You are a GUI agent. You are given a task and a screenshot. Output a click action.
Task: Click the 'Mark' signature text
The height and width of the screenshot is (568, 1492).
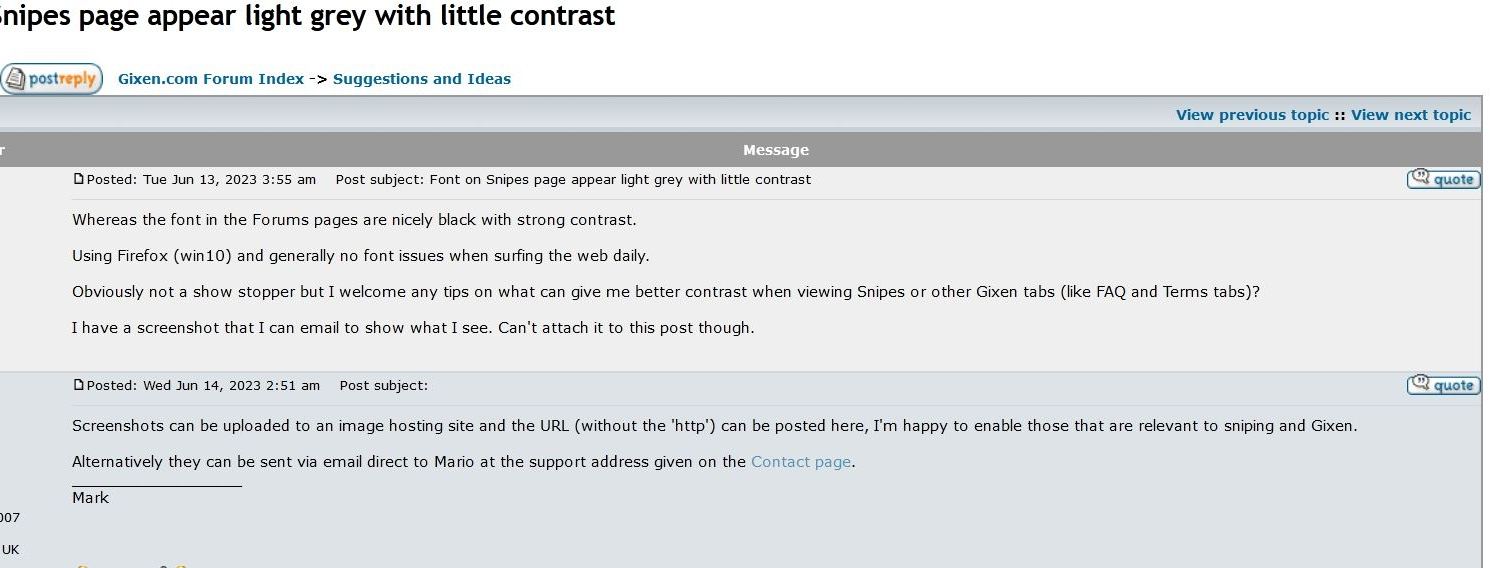90,498
